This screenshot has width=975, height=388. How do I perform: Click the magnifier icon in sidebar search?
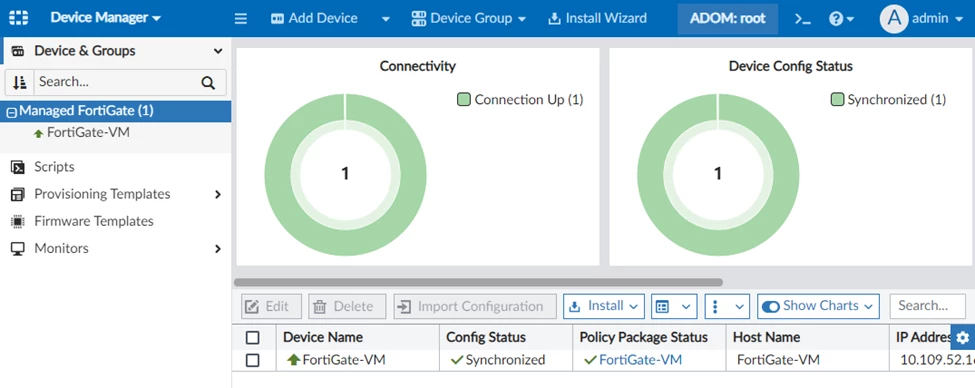click(208, 83)
